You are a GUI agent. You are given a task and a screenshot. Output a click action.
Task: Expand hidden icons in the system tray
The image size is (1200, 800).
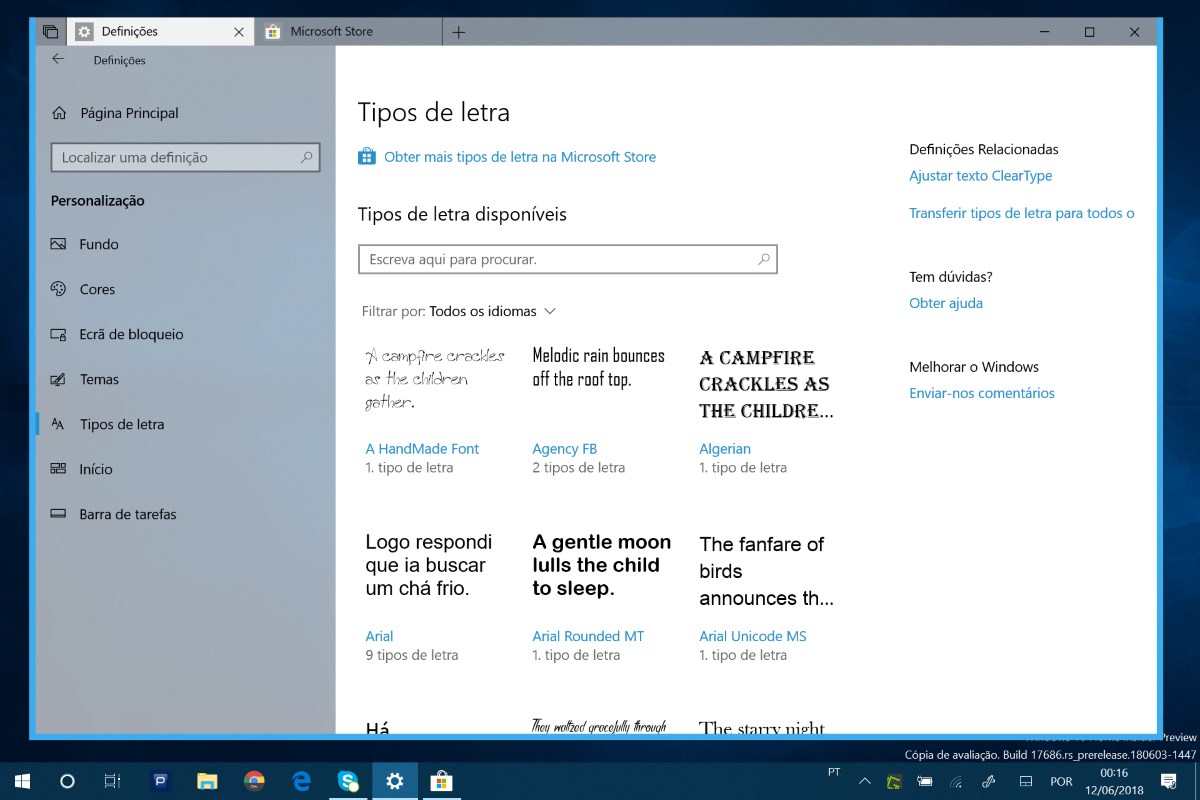point(862,781)
